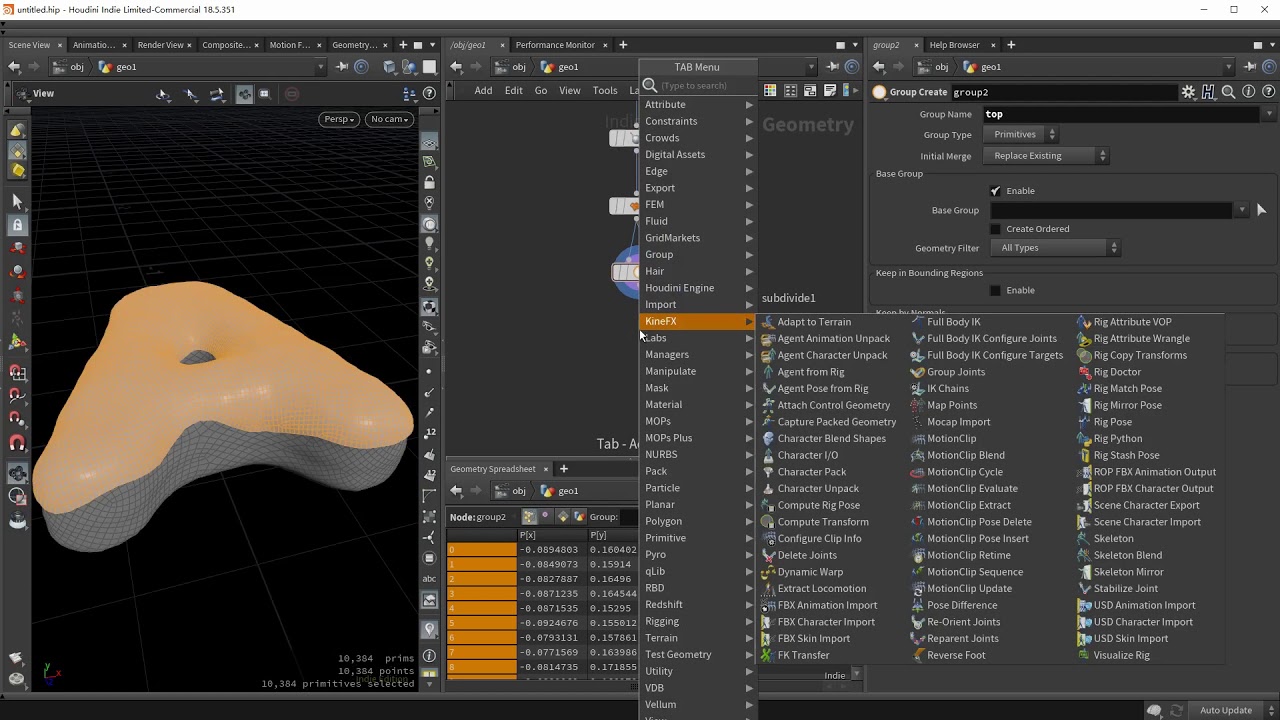The image size is (1280, 720).
Task: Click the back arrow in the Scene View path bar
Action: point(14,67)
